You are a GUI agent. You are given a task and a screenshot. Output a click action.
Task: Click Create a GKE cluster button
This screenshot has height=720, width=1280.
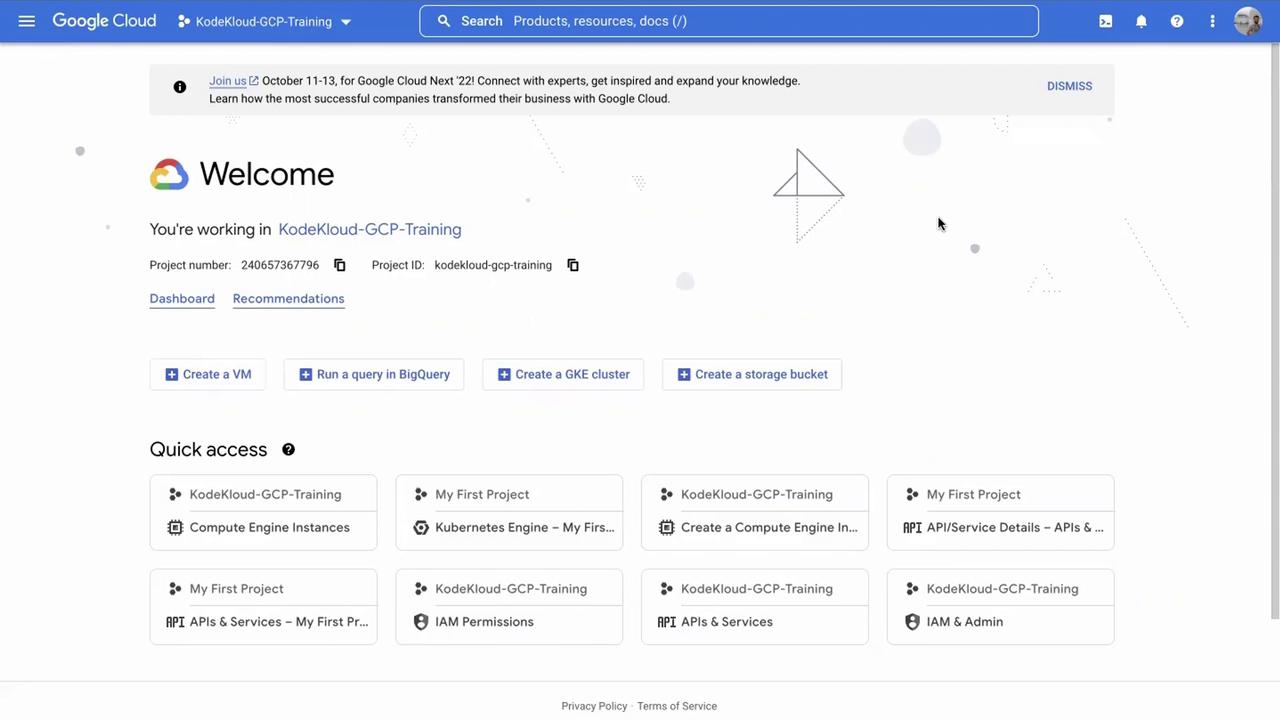[x=563, y=374]
